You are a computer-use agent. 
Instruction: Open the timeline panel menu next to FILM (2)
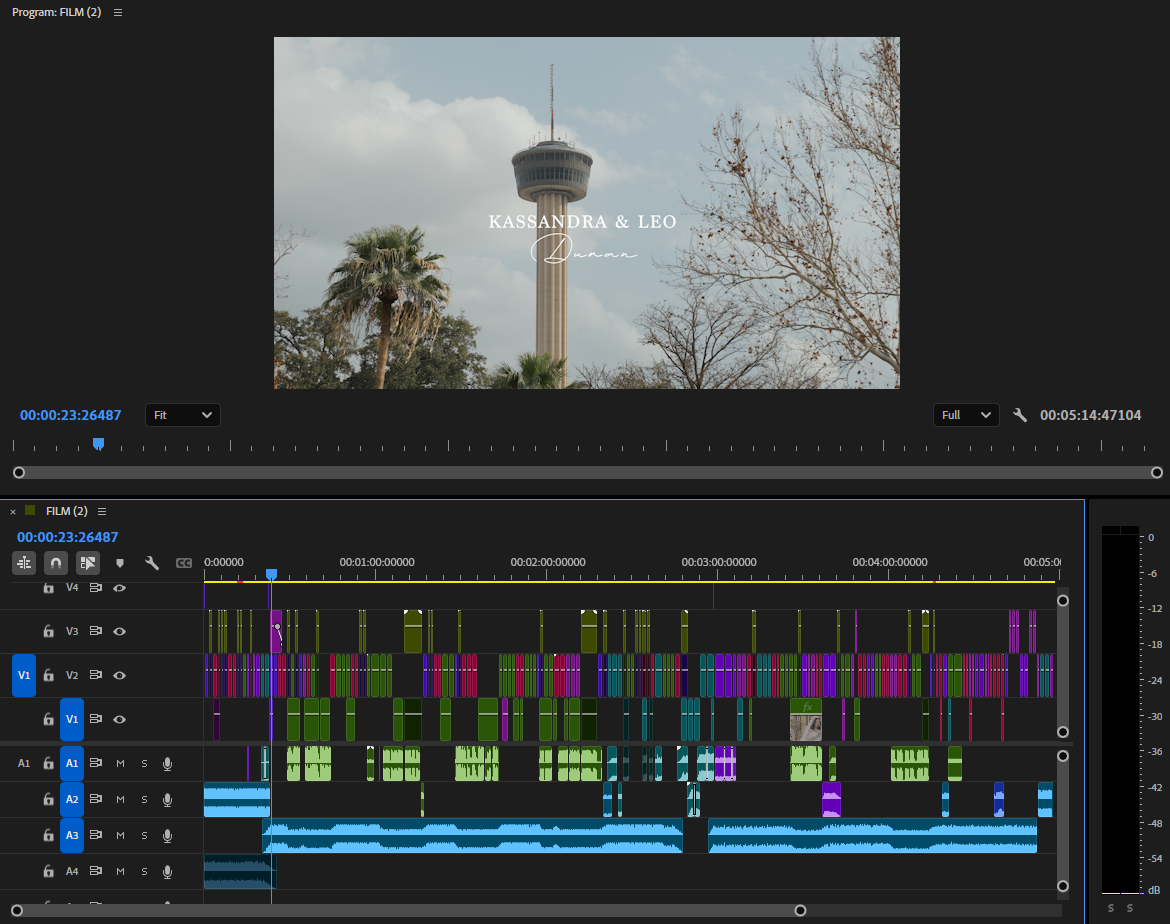click(x=102, y=511)
